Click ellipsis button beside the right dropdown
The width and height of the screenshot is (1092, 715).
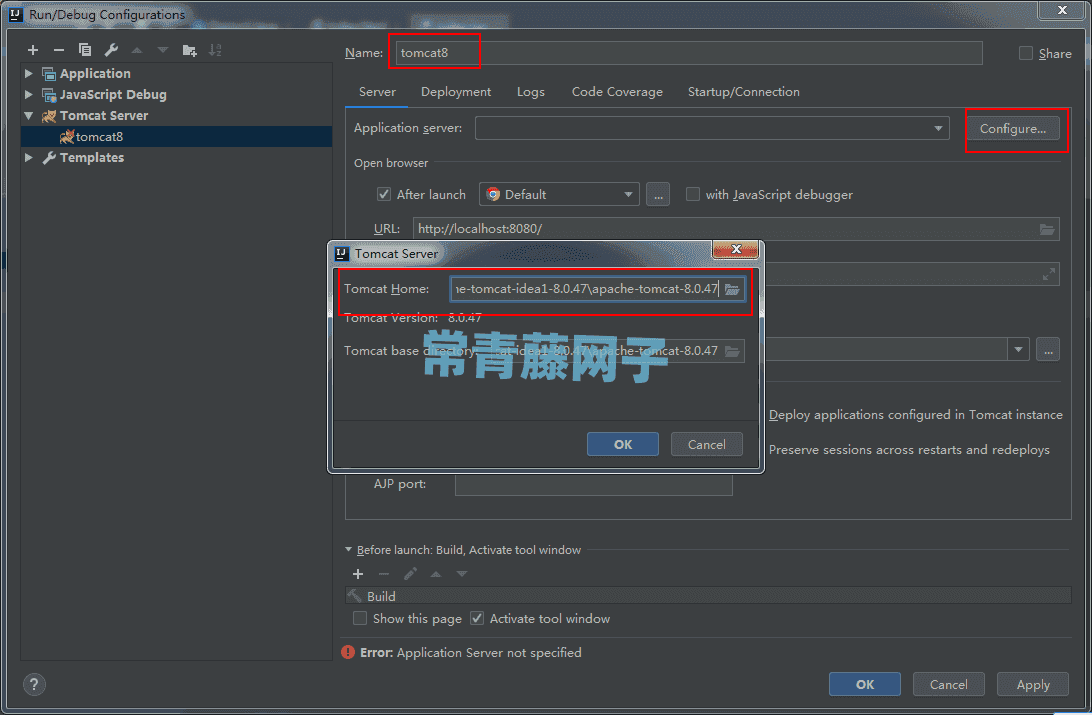coord(1048,349)
